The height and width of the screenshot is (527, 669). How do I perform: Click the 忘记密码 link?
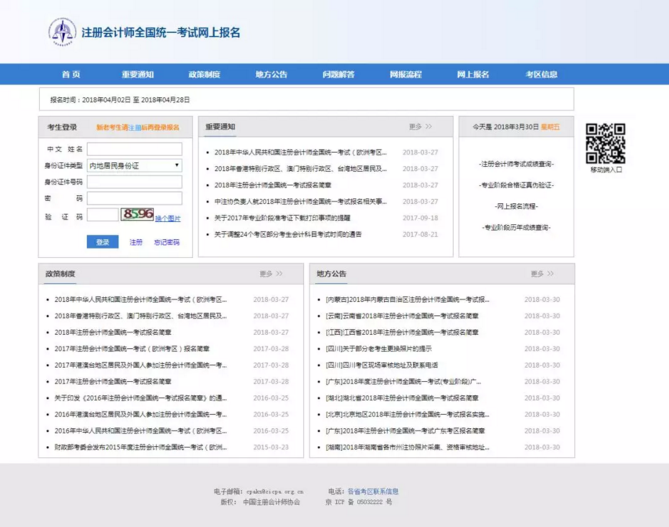(167, 242)
